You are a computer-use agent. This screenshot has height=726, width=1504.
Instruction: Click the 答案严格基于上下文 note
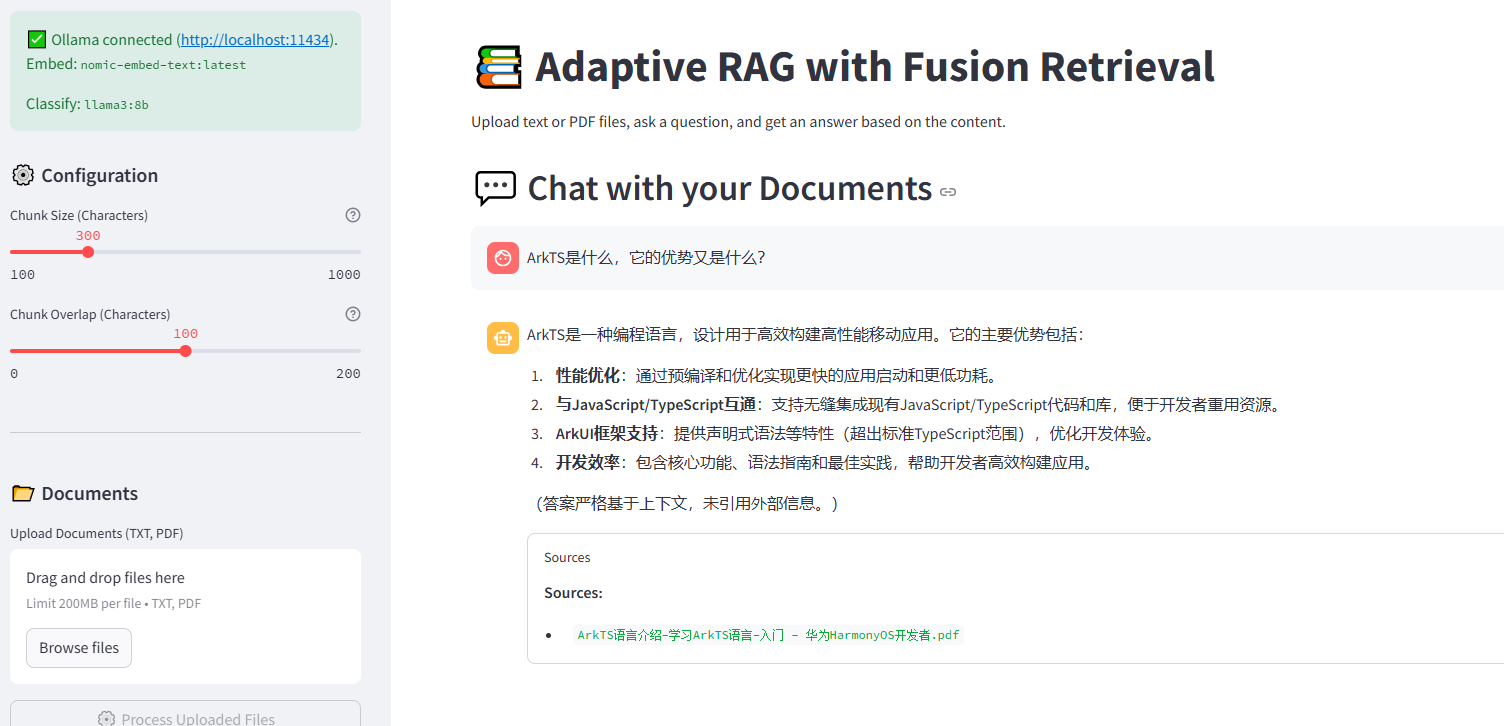pyautogui.click(x=687, y=503)
